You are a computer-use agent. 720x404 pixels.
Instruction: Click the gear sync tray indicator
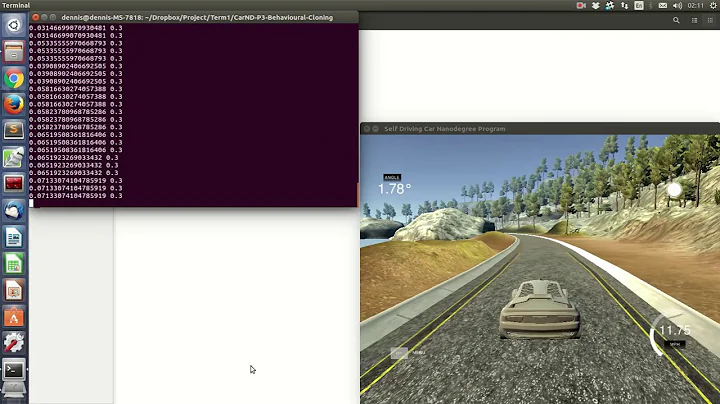pyautogui.click(x=610, y=6)
